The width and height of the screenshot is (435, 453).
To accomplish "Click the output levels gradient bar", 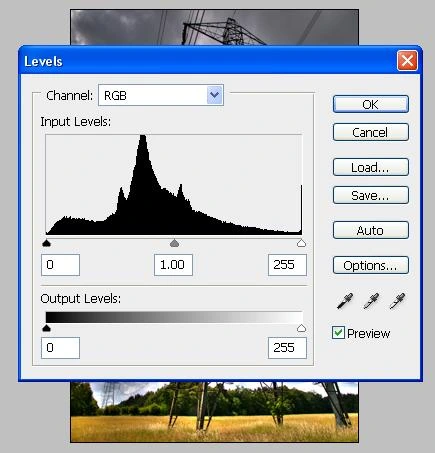I will [x=174, y=317].
